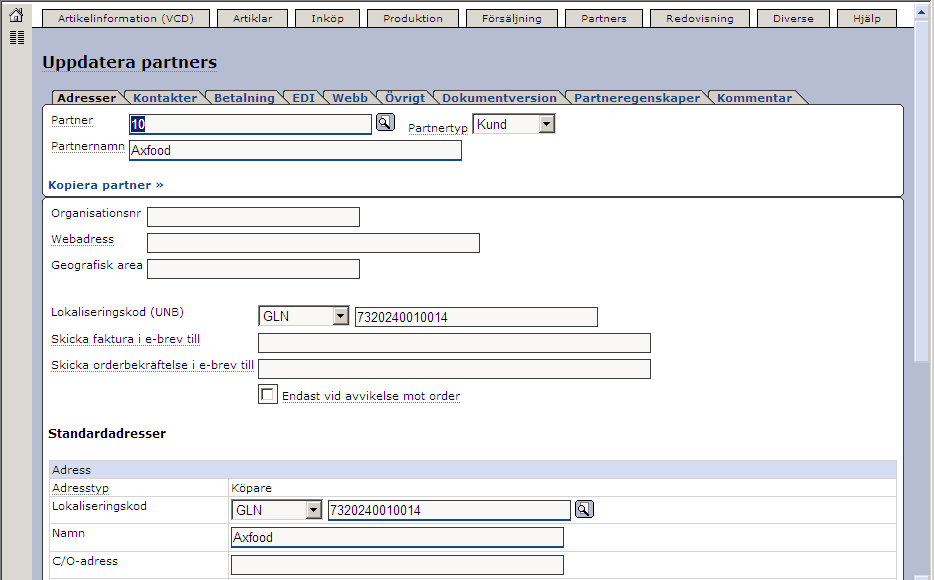
Task: Click the Webadress input field
Action: point(313,243)
